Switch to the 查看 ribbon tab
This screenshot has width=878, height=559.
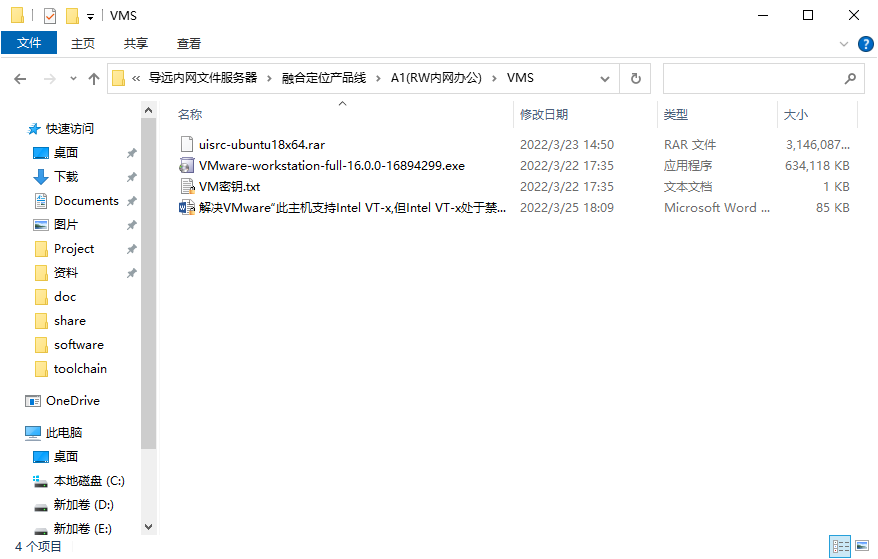tap(189, 44)
